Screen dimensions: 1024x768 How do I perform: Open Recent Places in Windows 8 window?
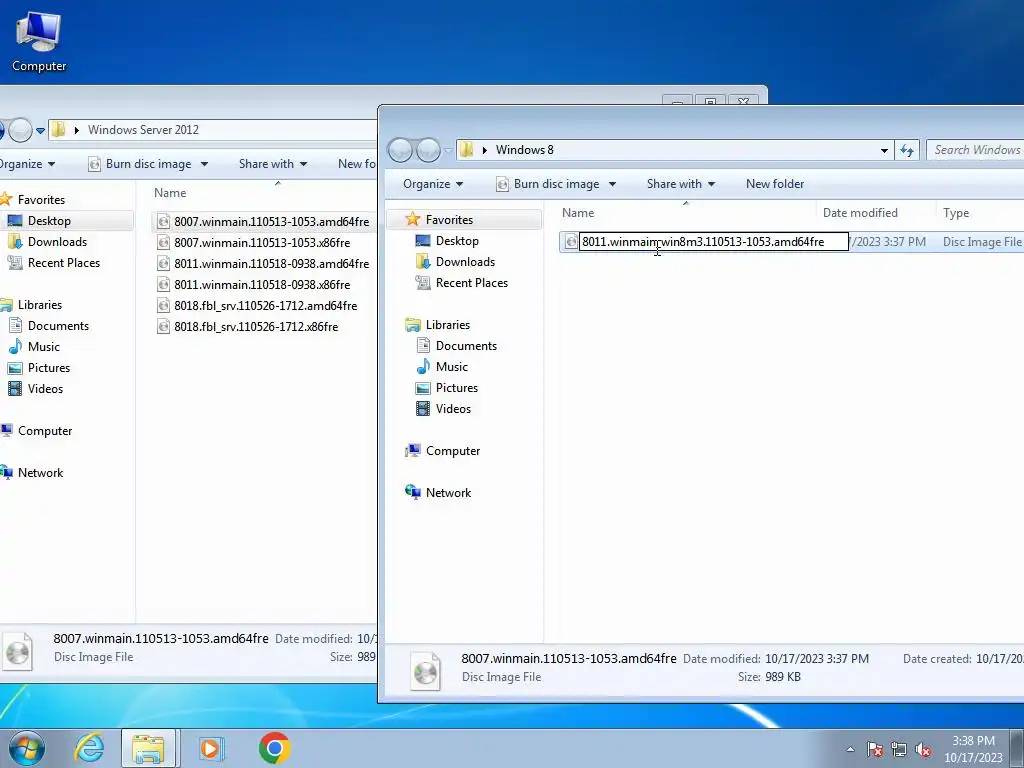click(472, 283)
